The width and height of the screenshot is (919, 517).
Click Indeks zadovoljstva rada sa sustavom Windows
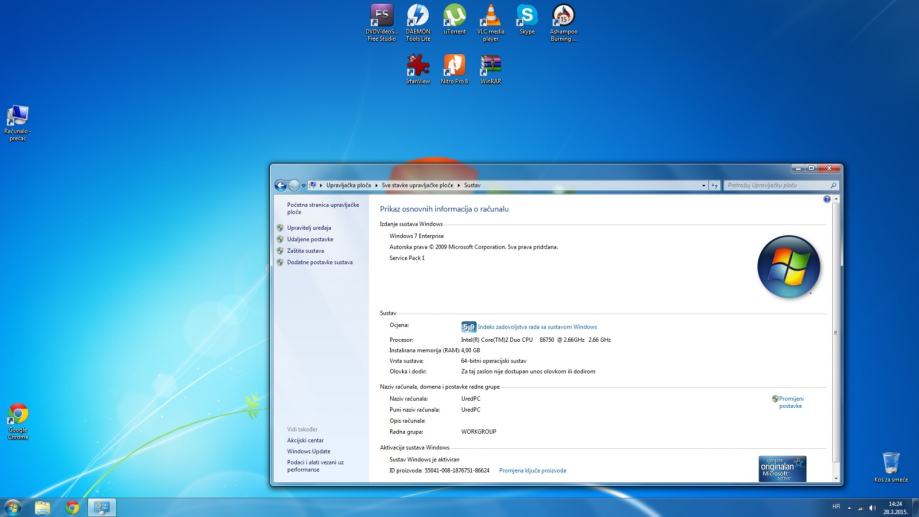(537, 327)
